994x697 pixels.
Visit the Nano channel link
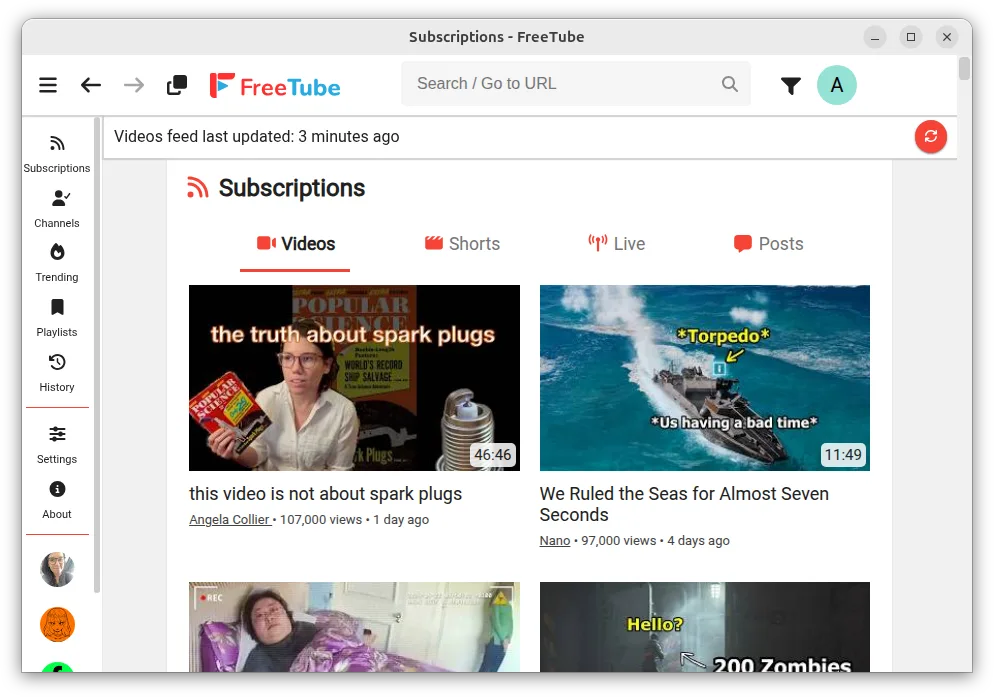tap(555, 541)
